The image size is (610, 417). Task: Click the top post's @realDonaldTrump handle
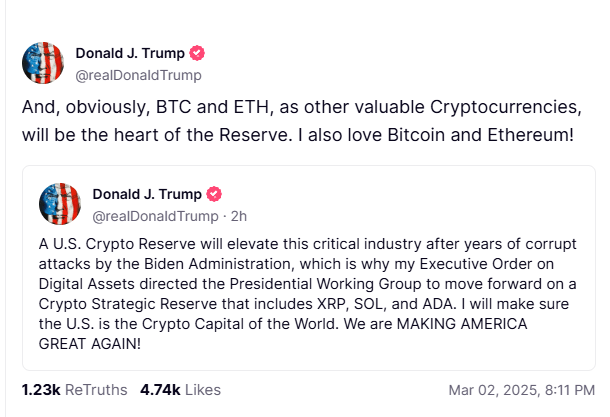click(138, 74)
